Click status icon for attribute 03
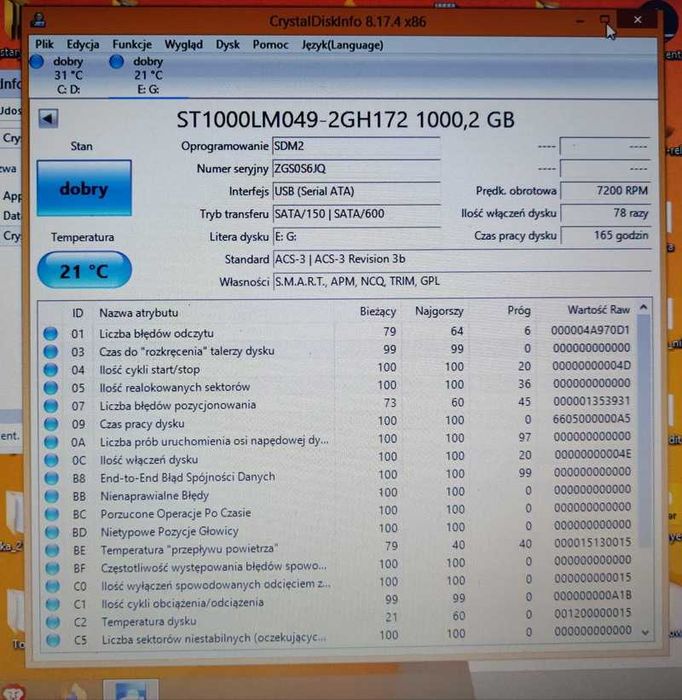The height and width of the screenshot is (700, 682). pos(50,352)
